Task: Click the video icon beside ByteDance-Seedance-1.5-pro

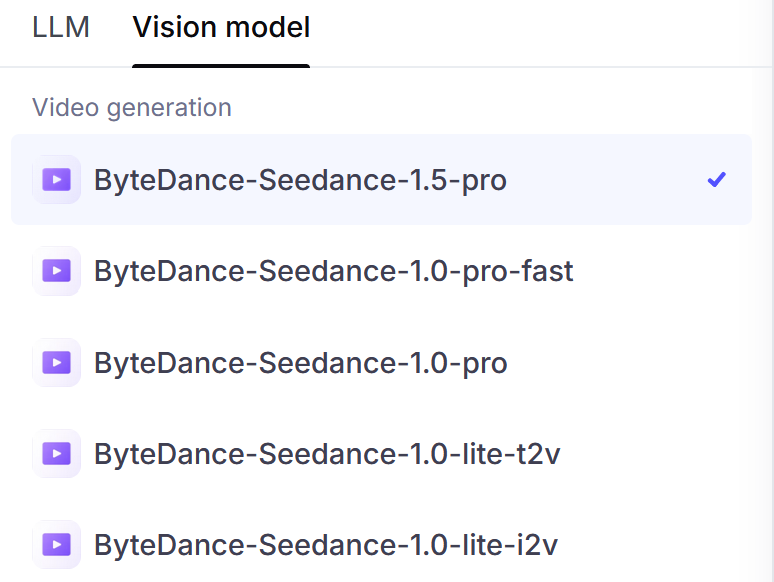Action: pyautogui.click(x=56, y=180)
